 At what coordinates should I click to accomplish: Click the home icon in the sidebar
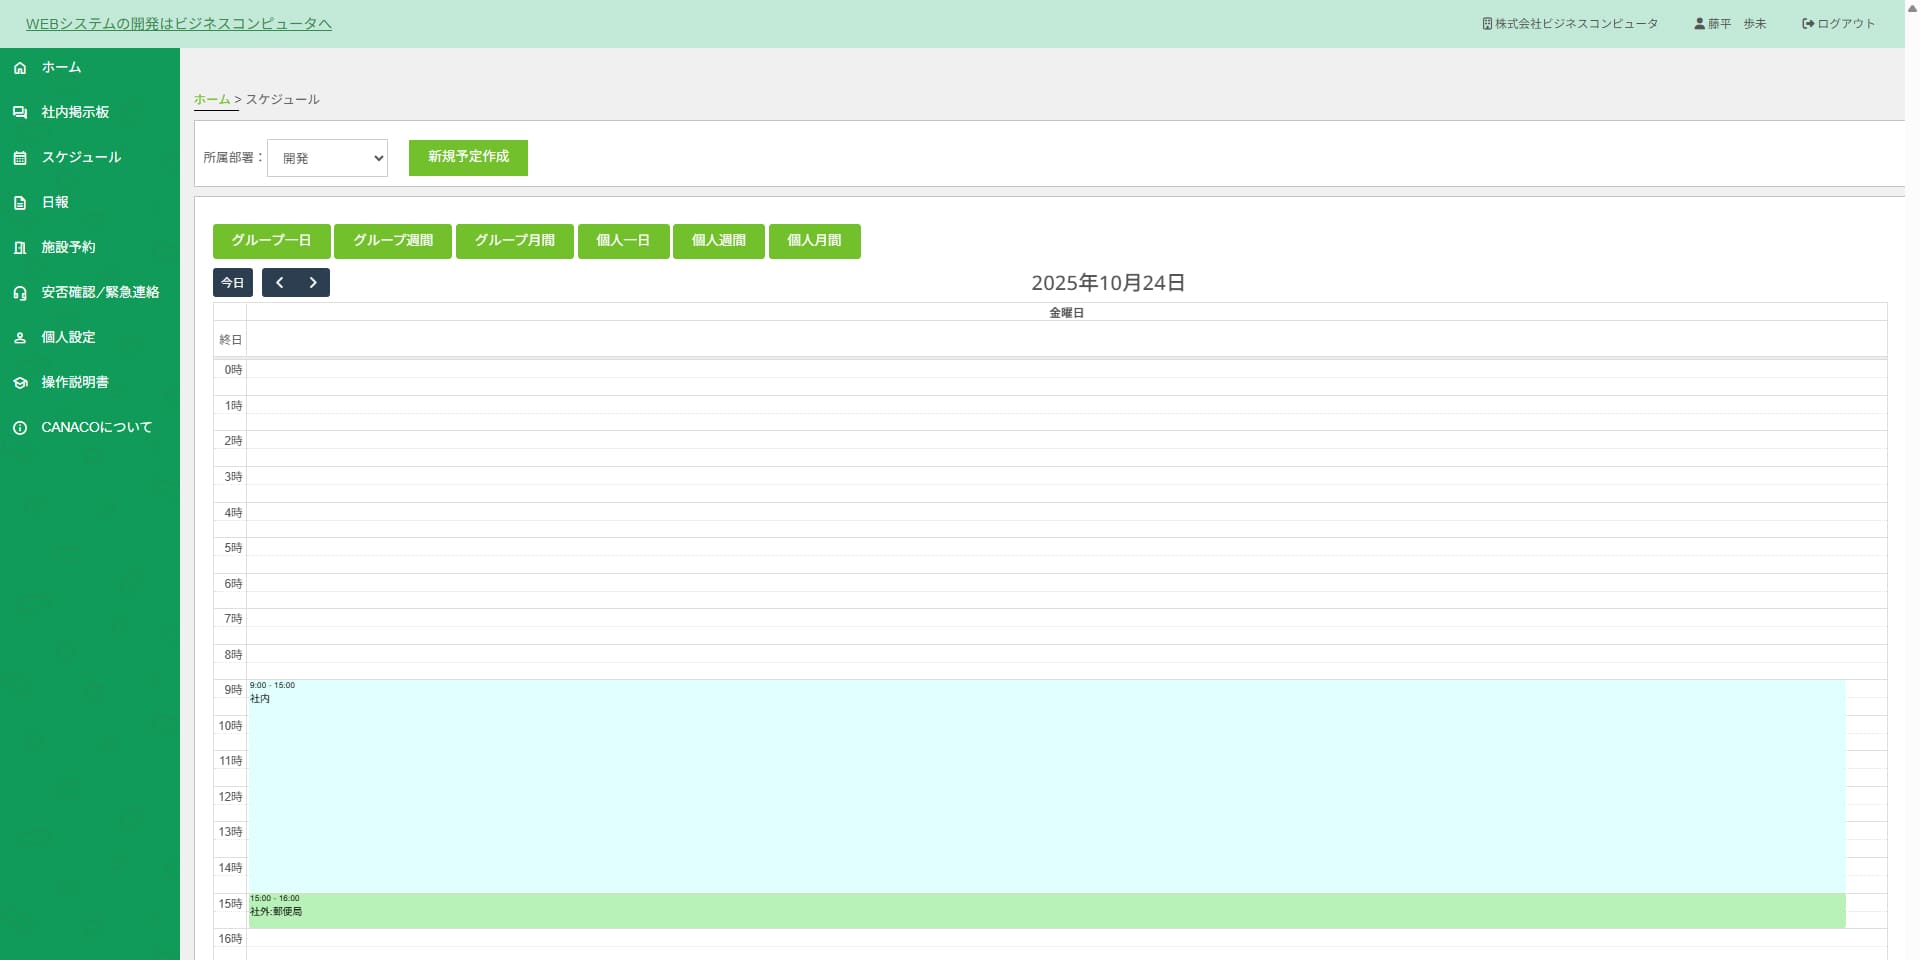click(x=20, y=68)
